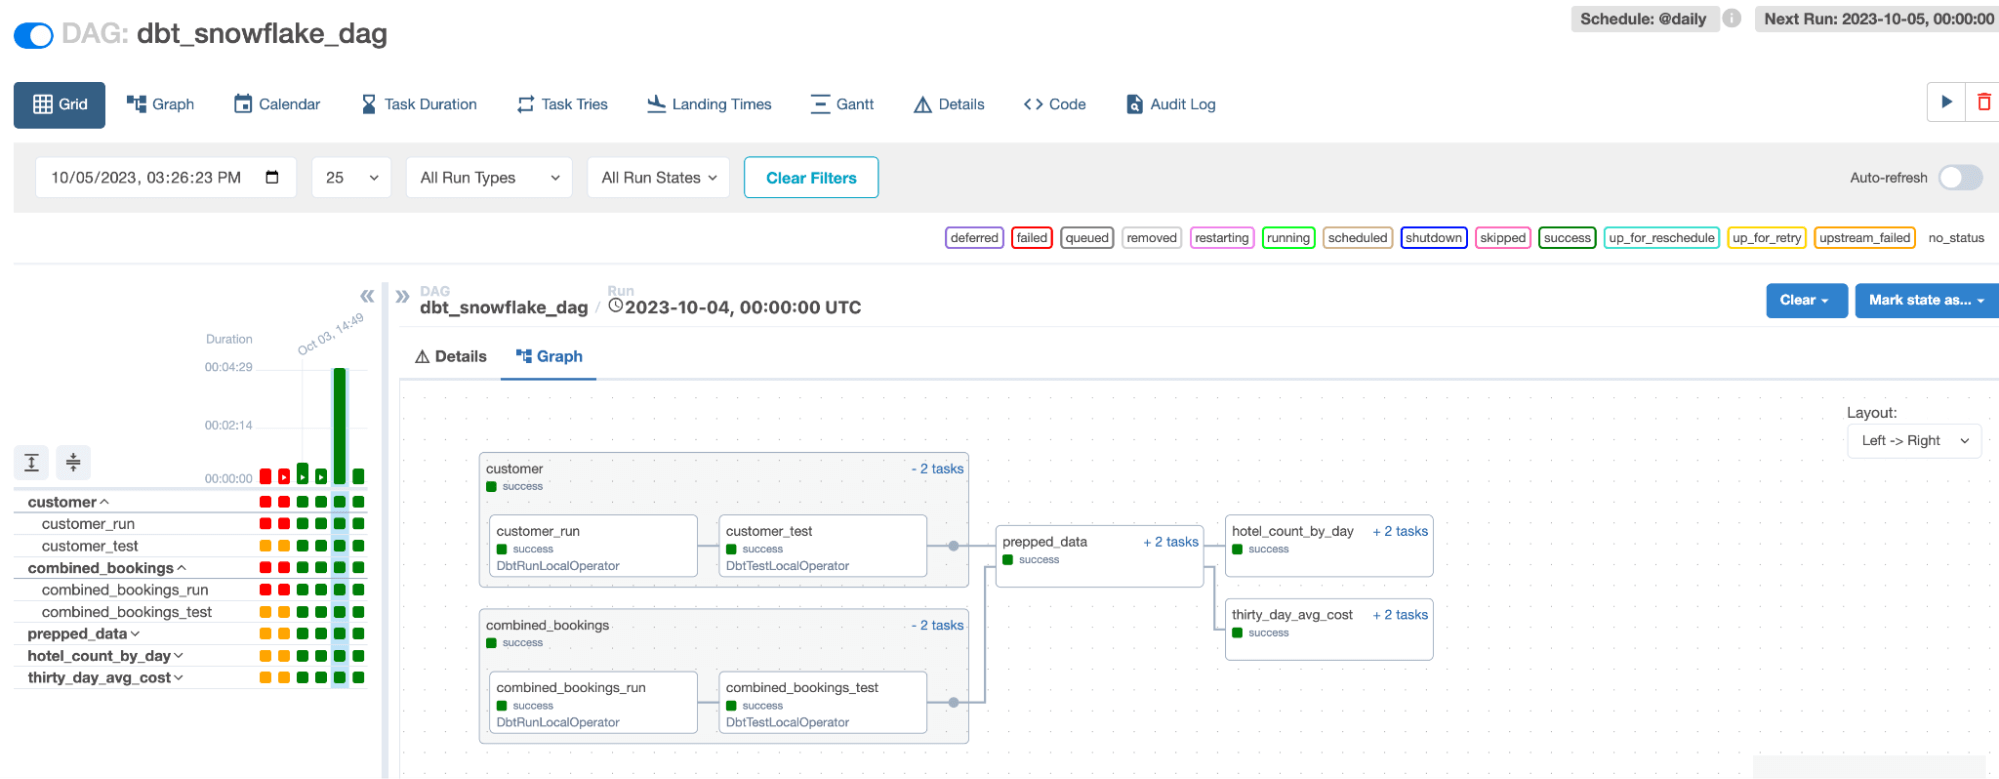
Task: Switch to the Gantt view
Action: tap(842, 104)
